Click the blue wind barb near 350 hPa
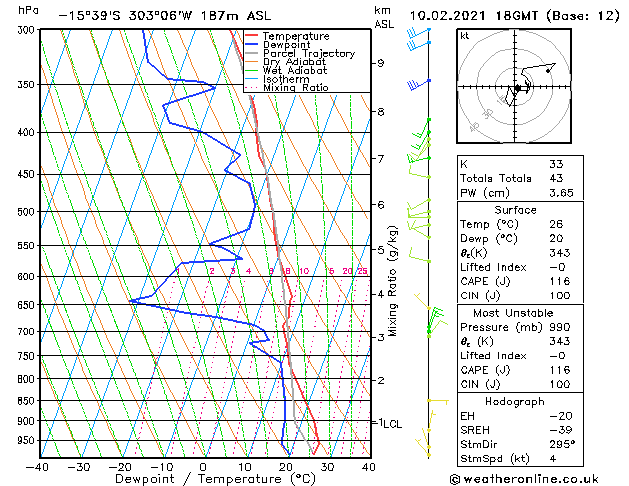629x486 pixels. point(419,84)
